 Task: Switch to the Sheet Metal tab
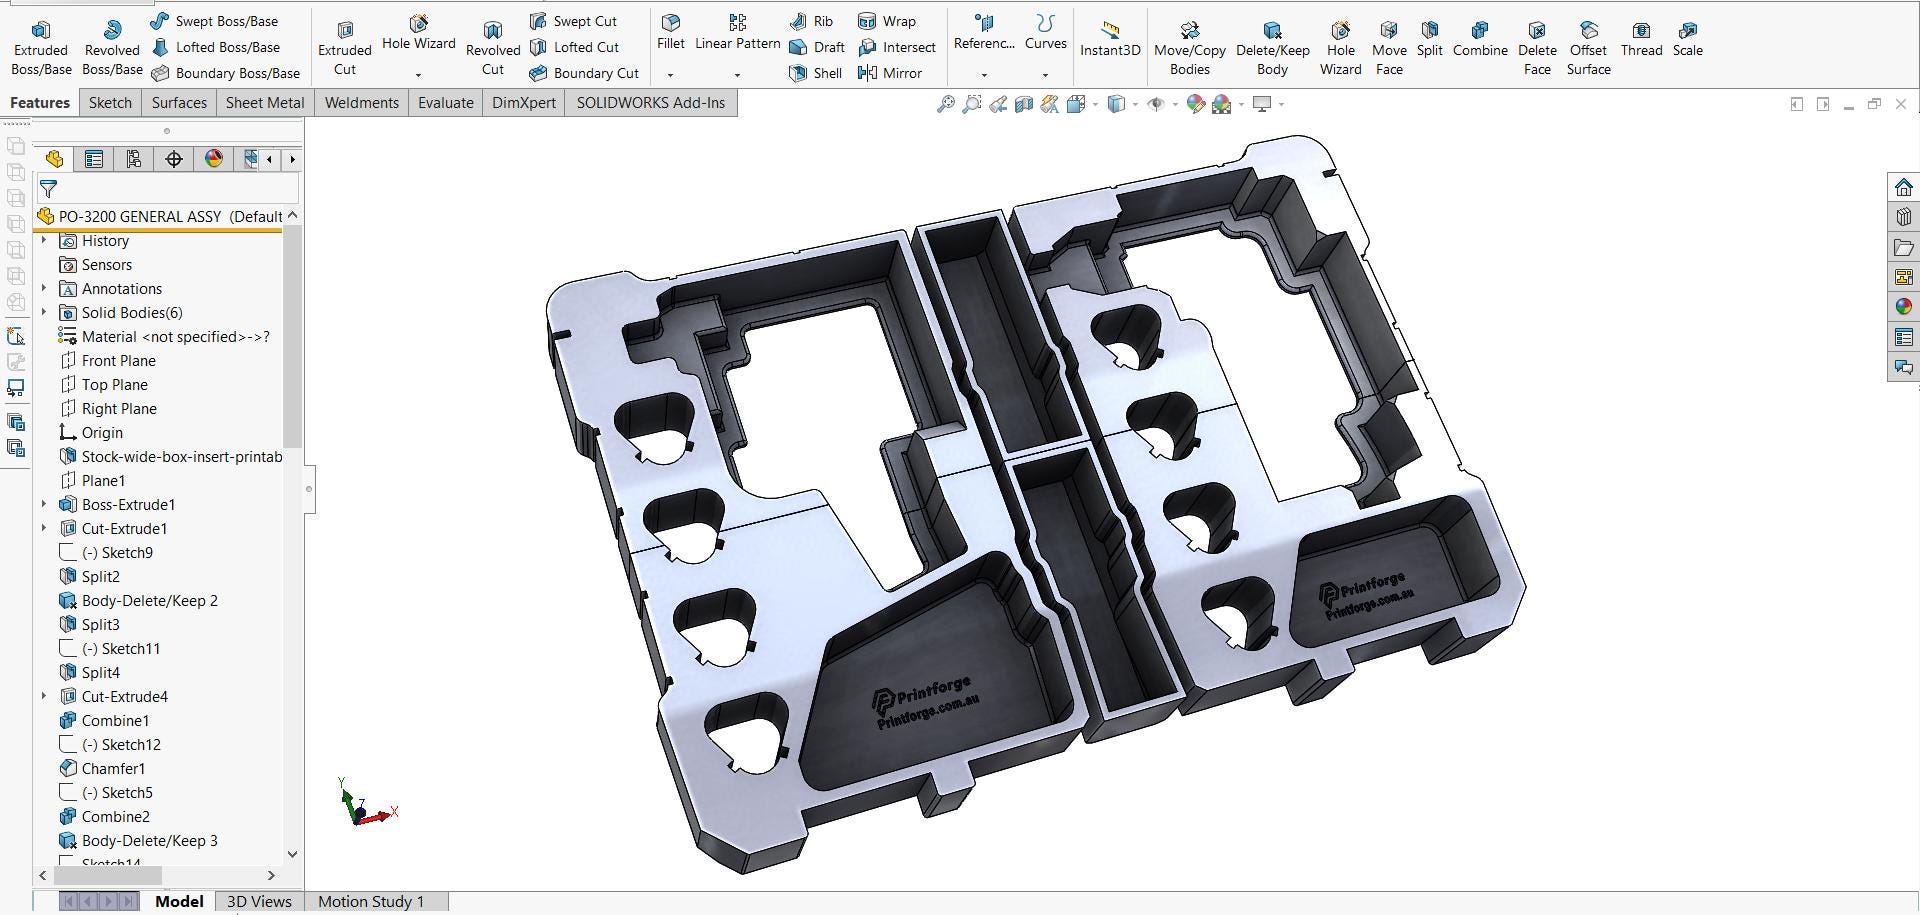pos(265,102)
